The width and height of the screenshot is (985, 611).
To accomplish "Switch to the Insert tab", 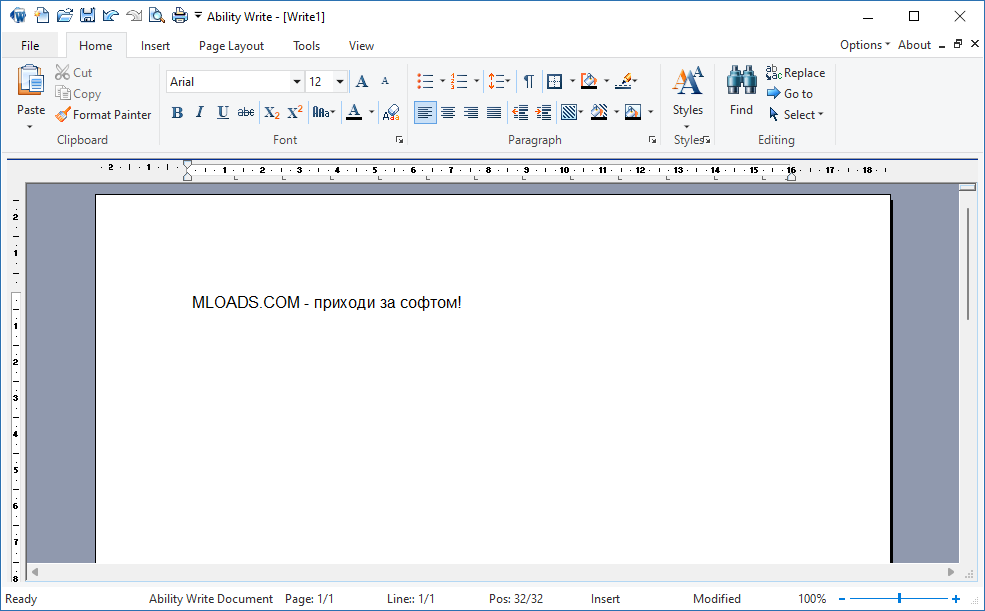I will (x=155, y=45).
